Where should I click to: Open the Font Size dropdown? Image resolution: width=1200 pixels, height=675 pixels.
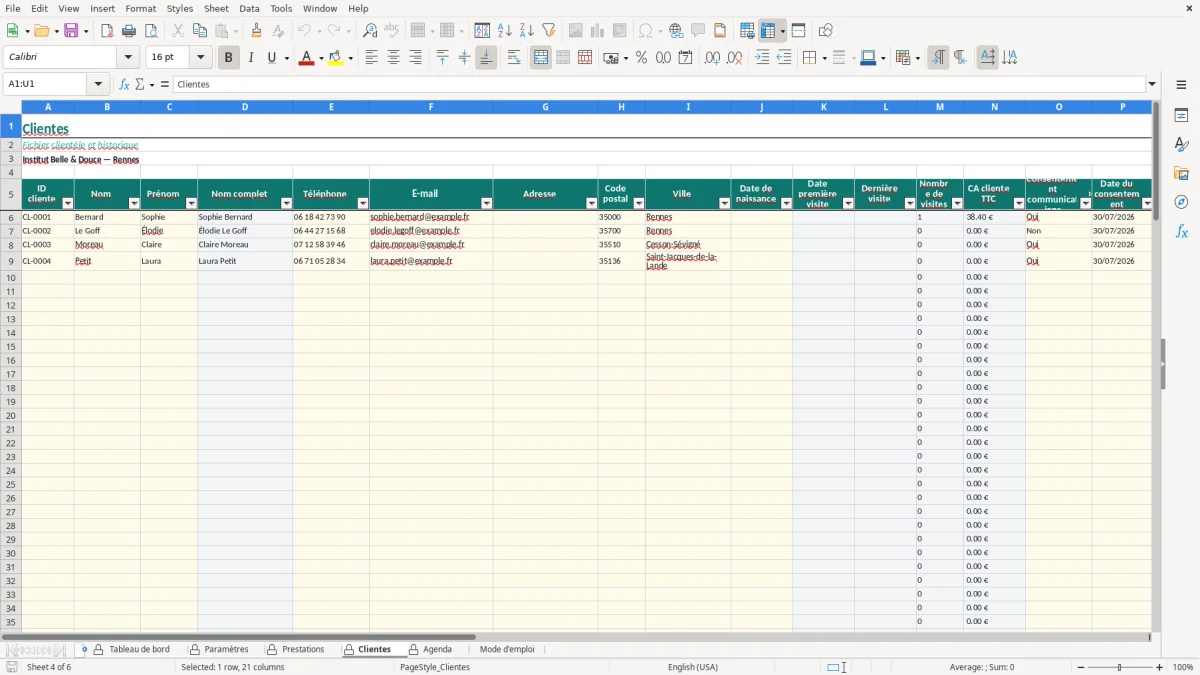pyautogui.click(x=200, y=58)
